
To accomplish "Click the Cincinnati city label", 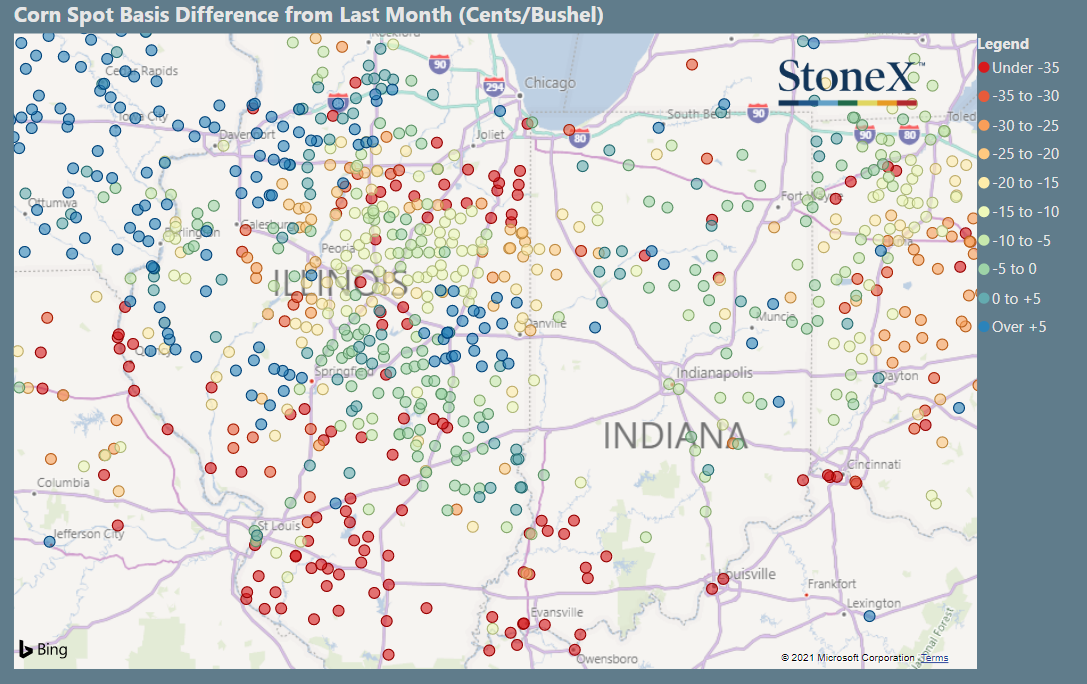I will [x=874, y=464].
